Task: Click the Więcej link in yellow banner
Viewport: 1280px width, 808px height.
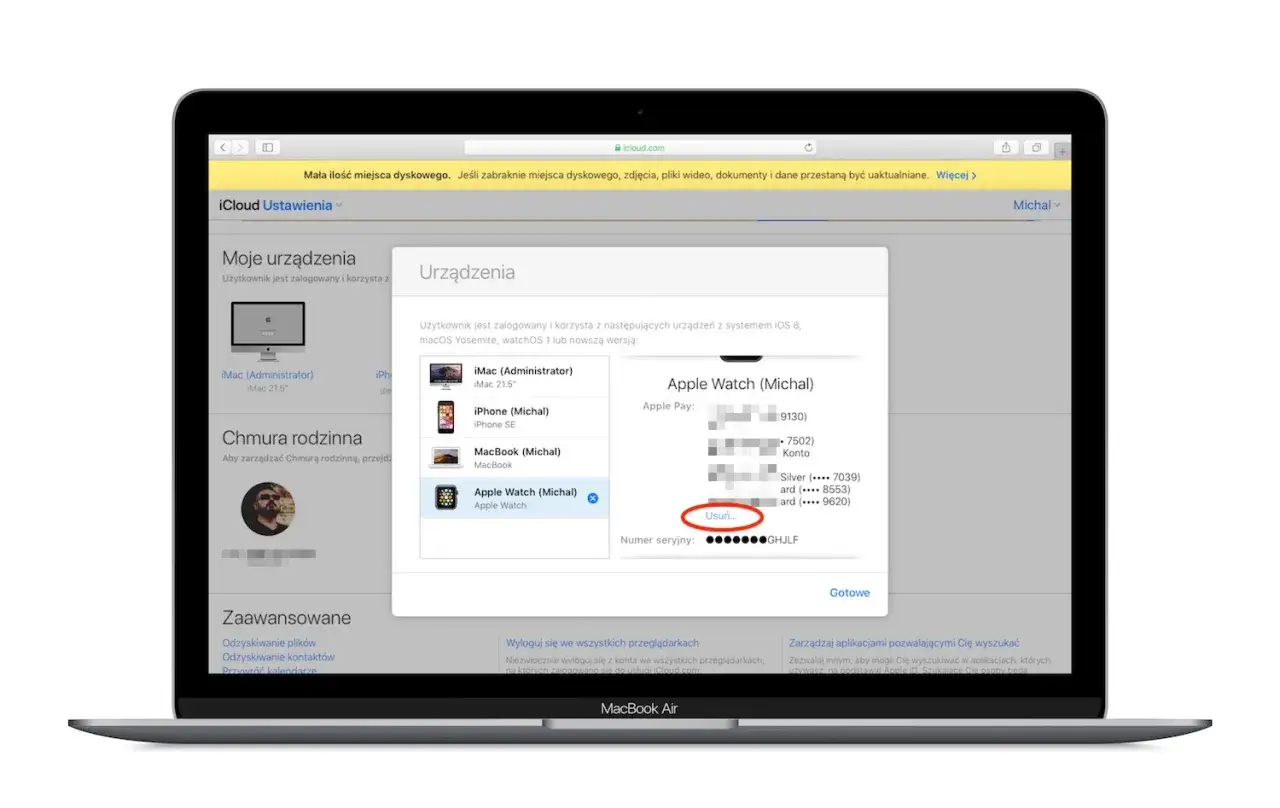Action: (956, 175)
